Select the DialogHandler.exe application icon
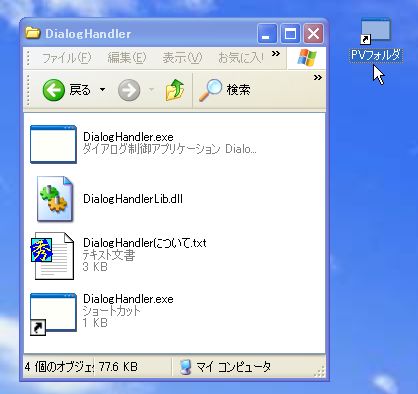Screen dimensions: 418x394 53,144
